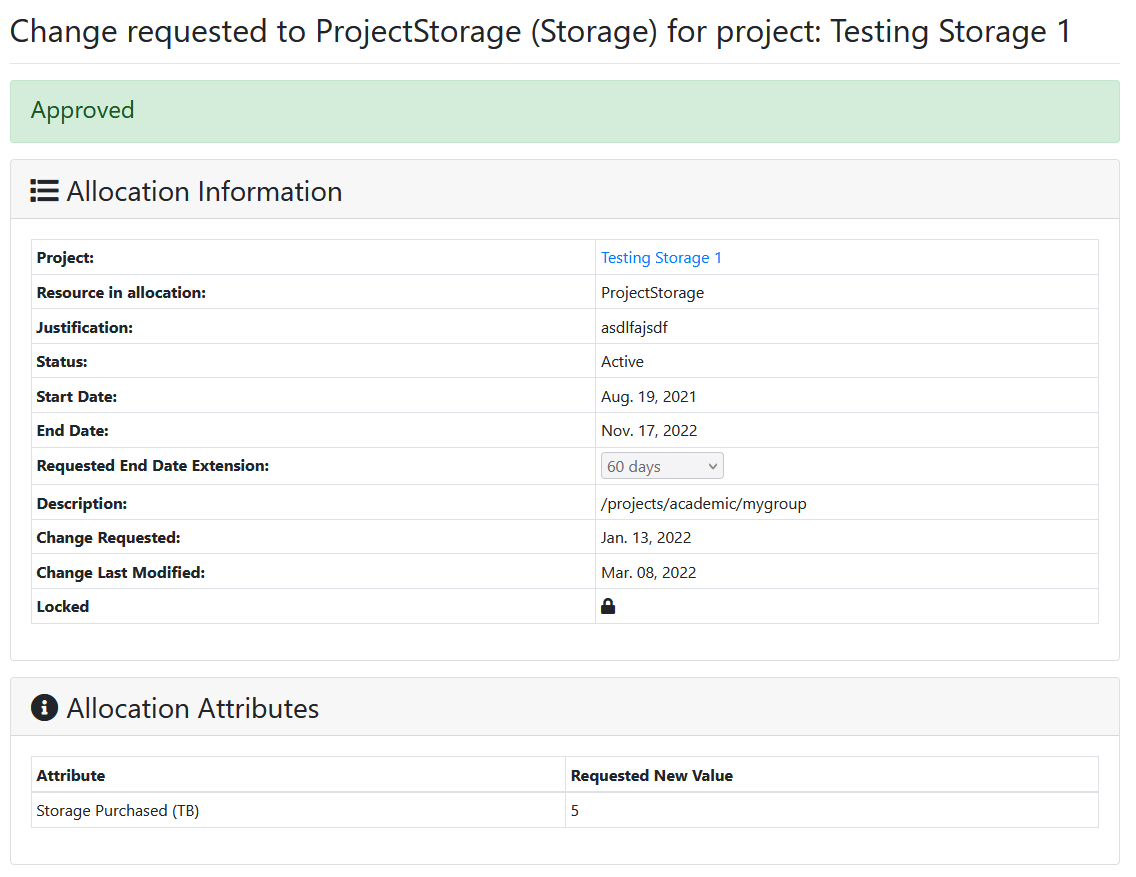The width and height of the screenshot is (1136, 877).
Task: Click the info icon beside Allocation Attributes
Action: (x=44, y=708)
